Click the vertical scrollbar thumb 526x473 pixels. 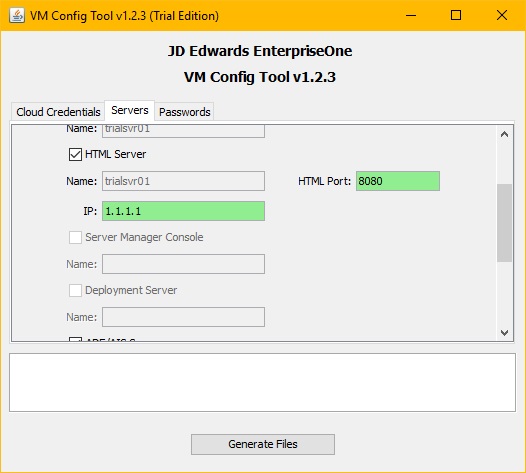(x=504, y=223)
